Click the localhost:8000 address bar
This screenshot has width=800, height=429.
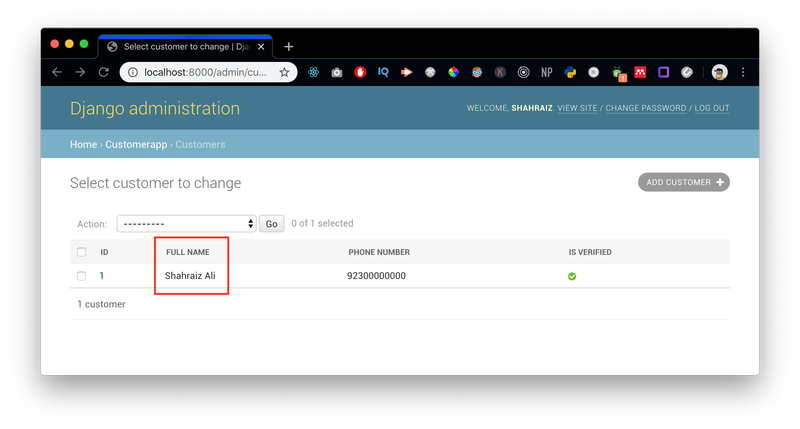click(205, 72)
